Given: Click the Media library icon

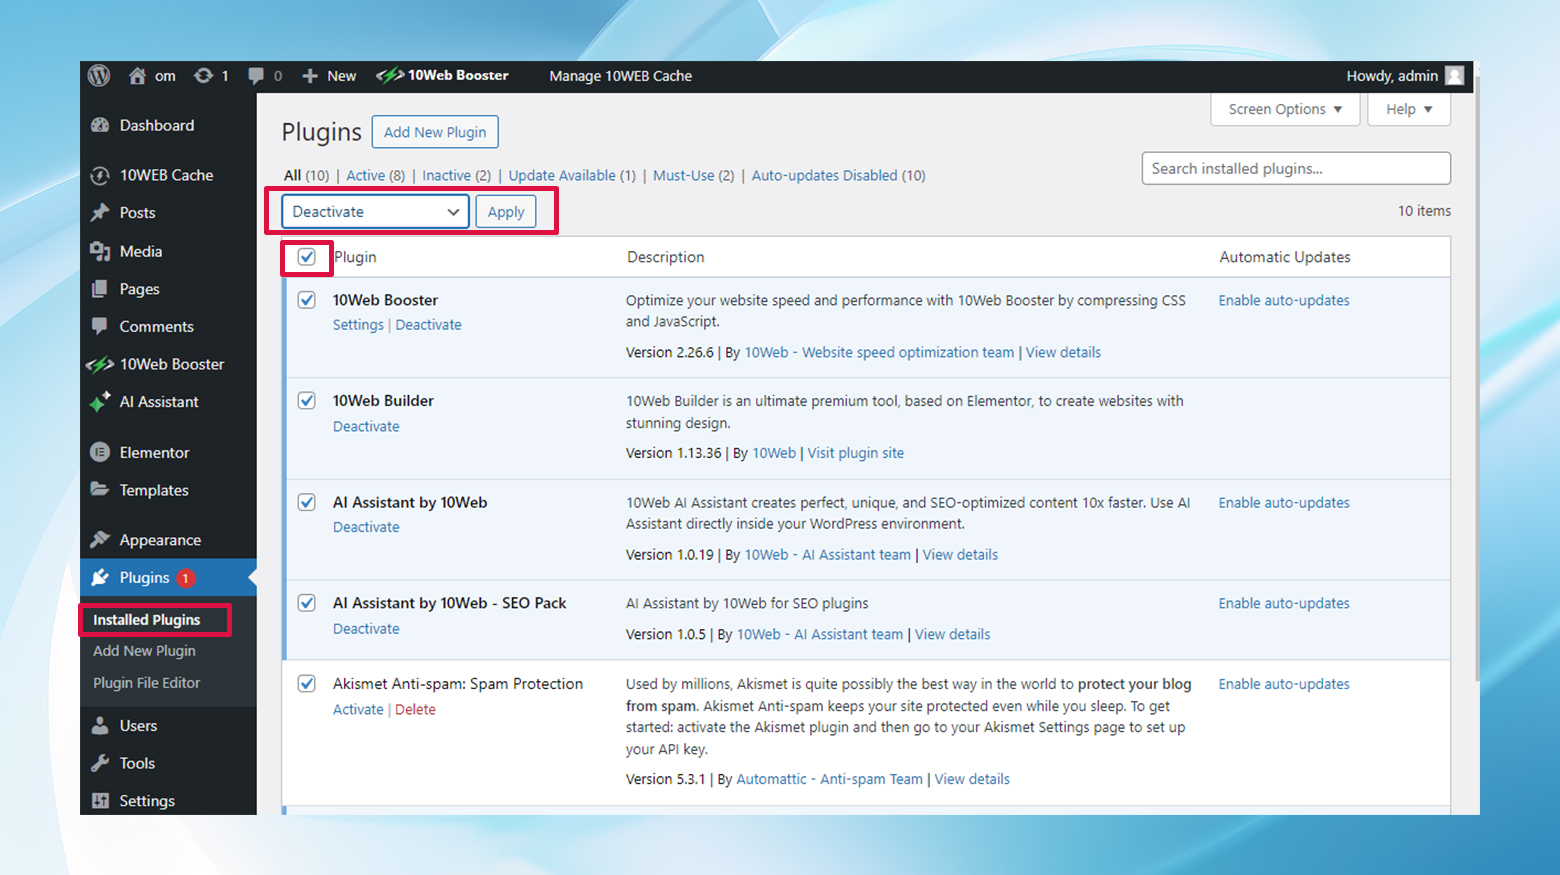Looking at the screenshot, I should [100, 251].
